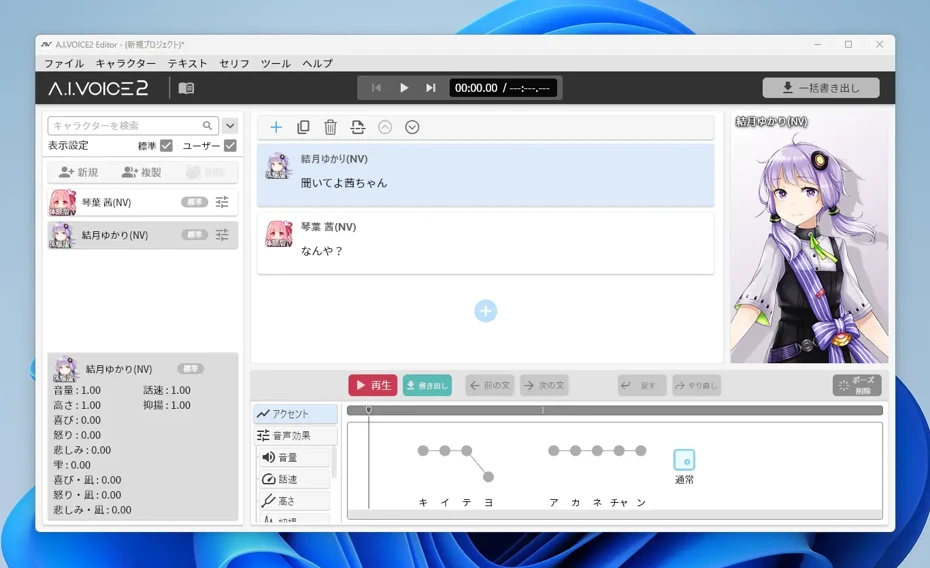Switch to the アクセント tab

point(295,414)
